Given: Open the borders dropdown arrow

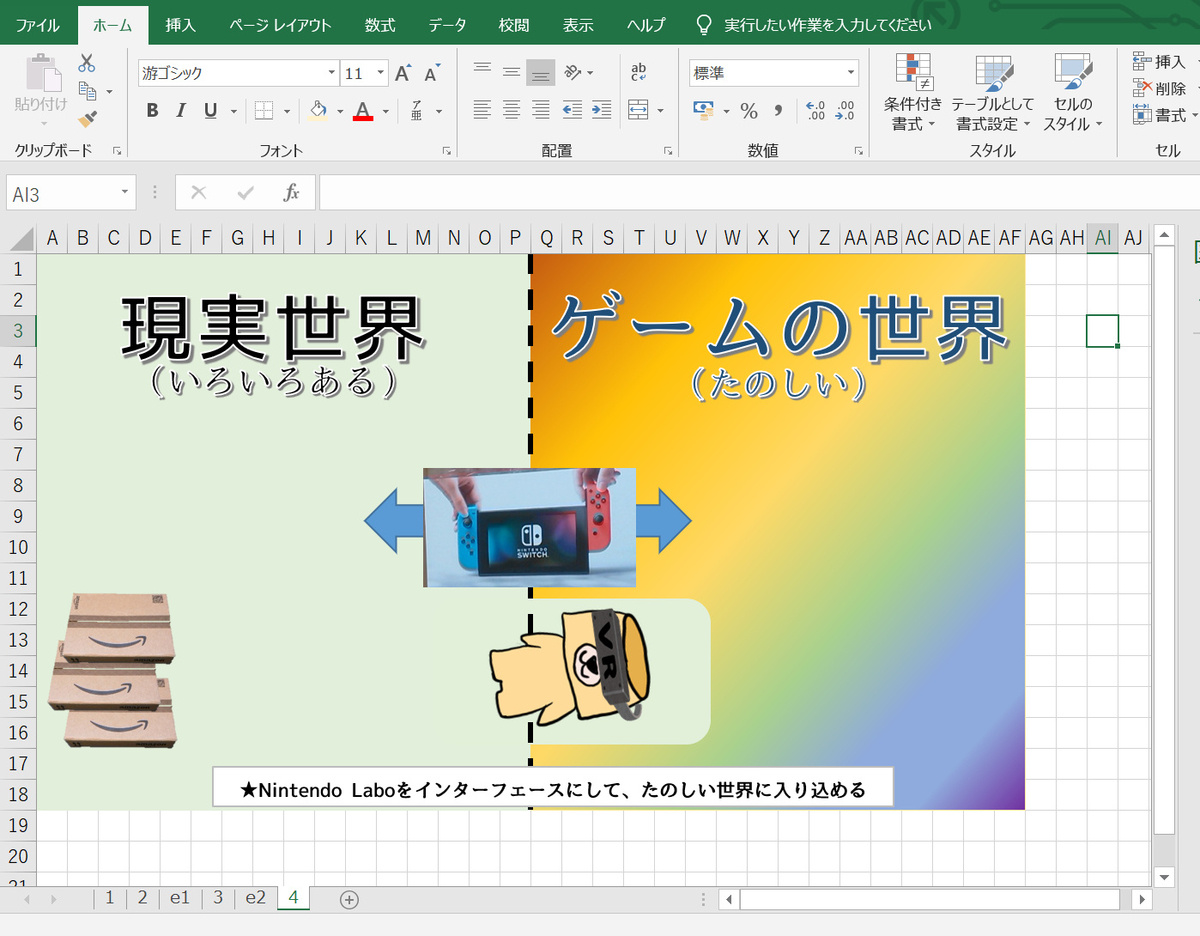Looking at the screenshot, I should point(287,111).
